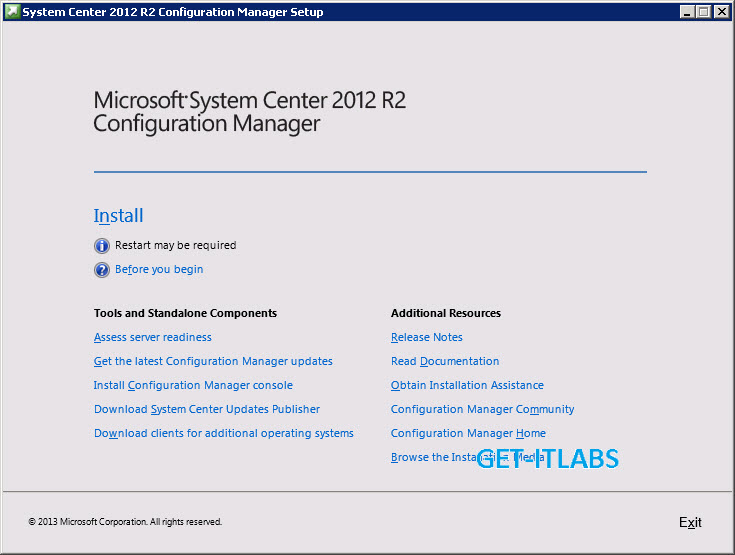735x555 pixels.
Task: Minimize the Setup window
Action: pos(687,12)
